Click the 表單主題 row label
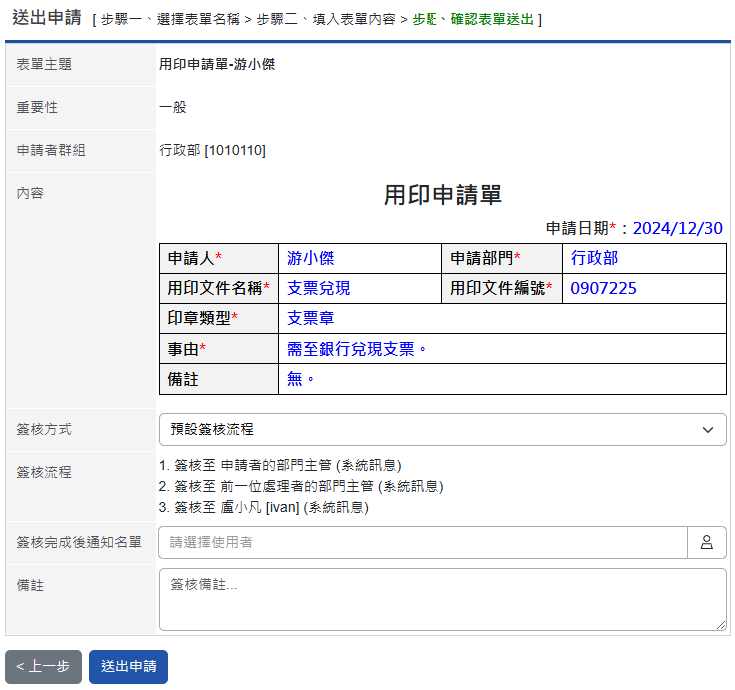 pos(44,64)
